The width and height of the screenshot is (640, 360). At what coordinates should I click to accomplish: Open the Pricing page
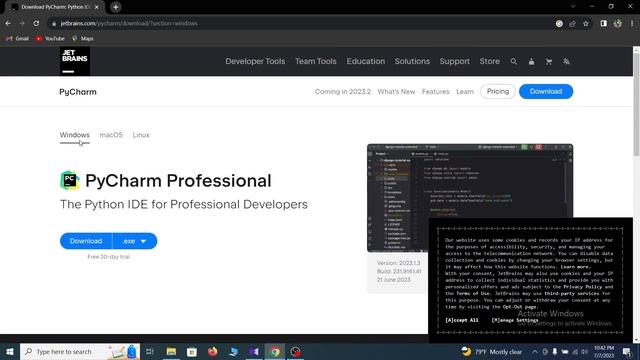498,91
